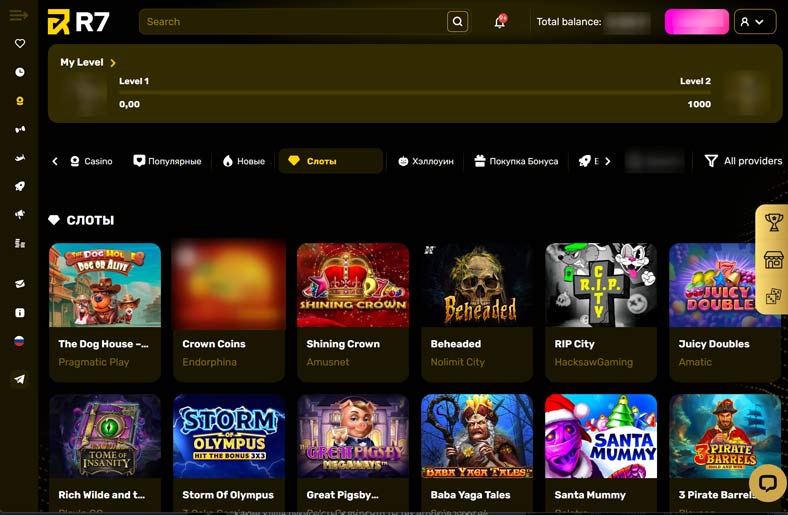Select the Популярные category tab
The image size is (788, 515).
coord(167,161)
